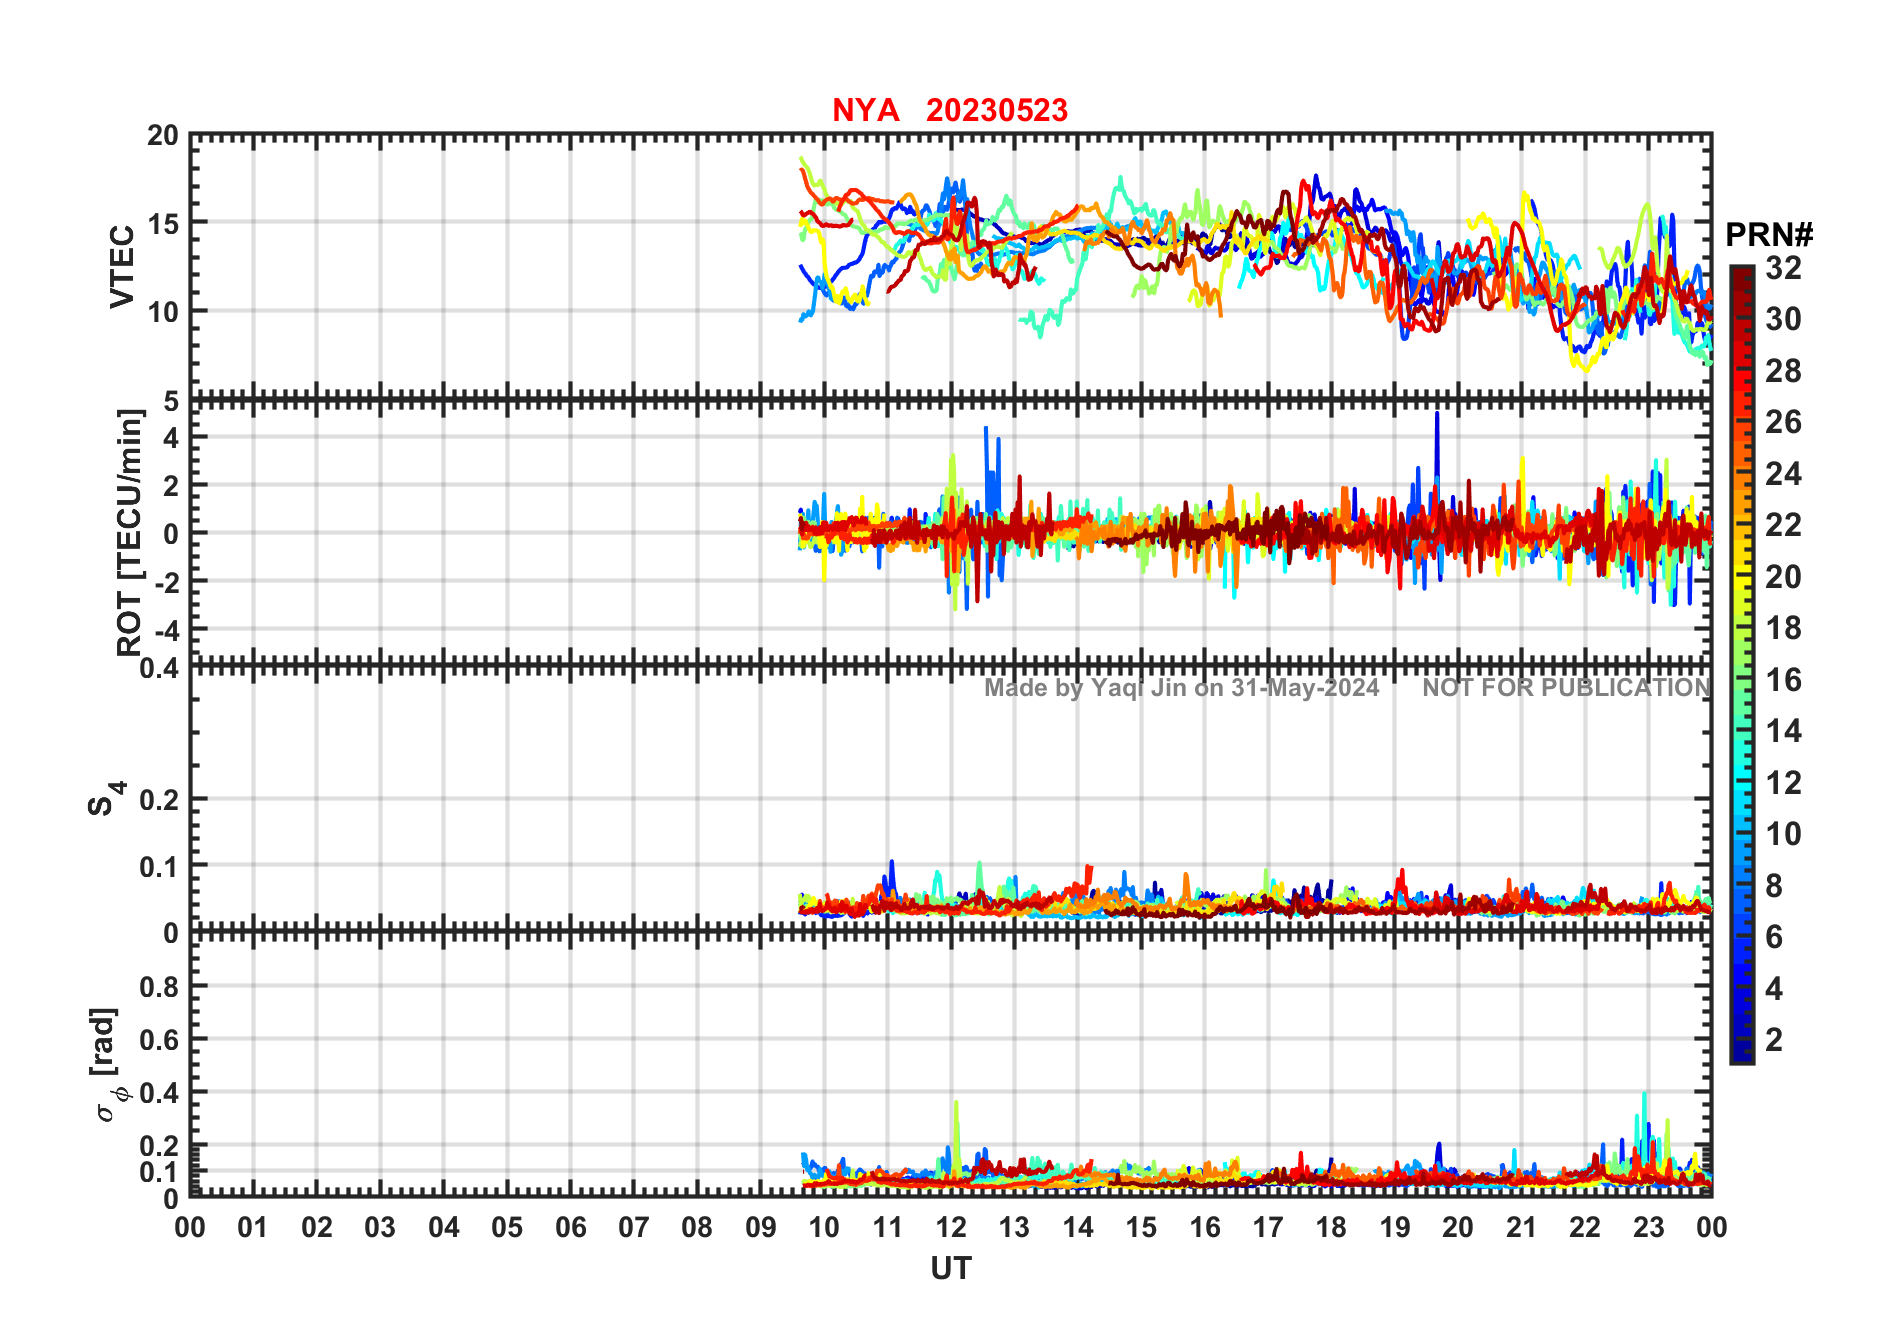The width and height of the screenshot is (1902, 1330).
Task: Click colorbar tick label '8'
Action: [1774, 886]
